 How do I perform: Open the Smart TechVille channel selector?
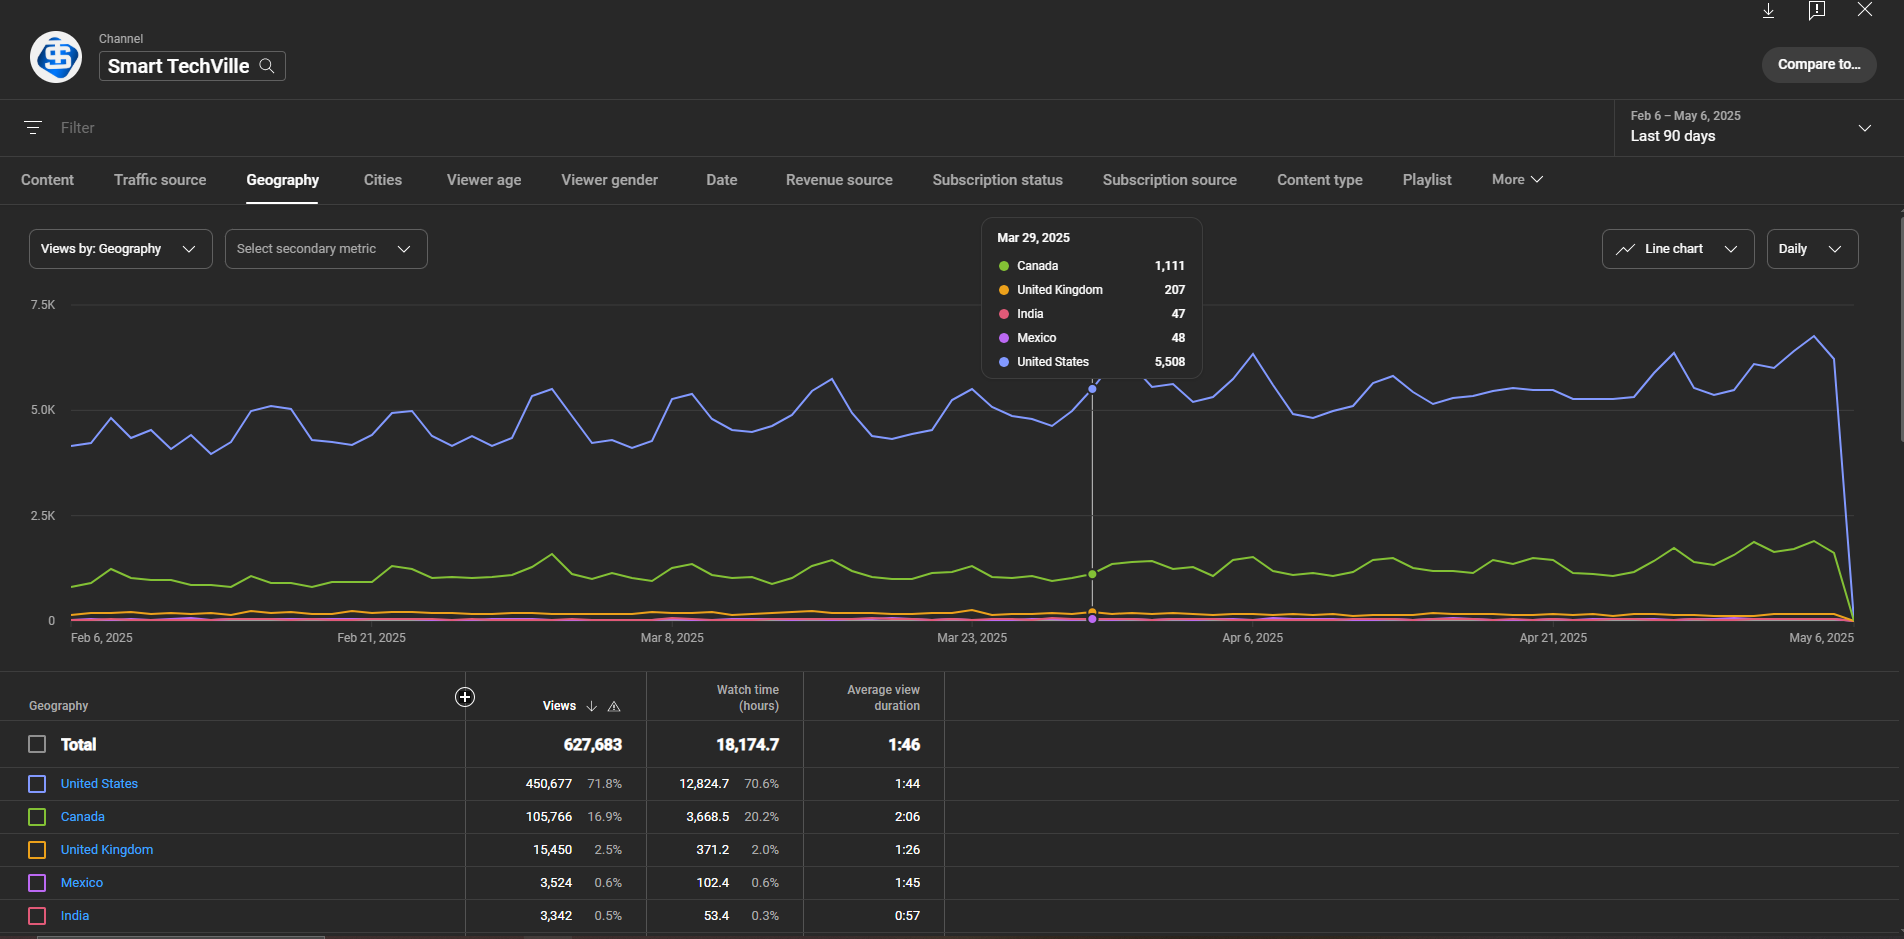[x=192, y=66]
